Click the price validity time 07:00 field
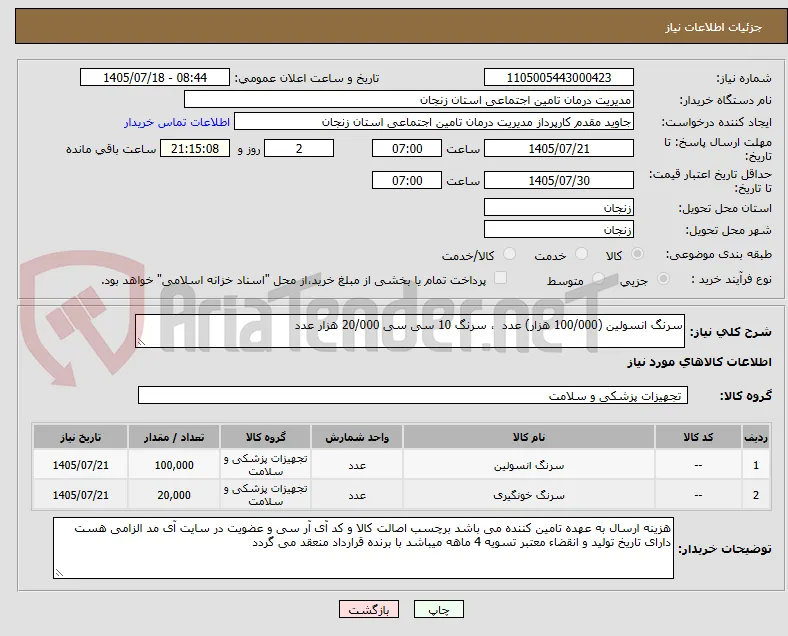Image resolution: width=788 pixels, height=636 pixels. click(407, 180)
